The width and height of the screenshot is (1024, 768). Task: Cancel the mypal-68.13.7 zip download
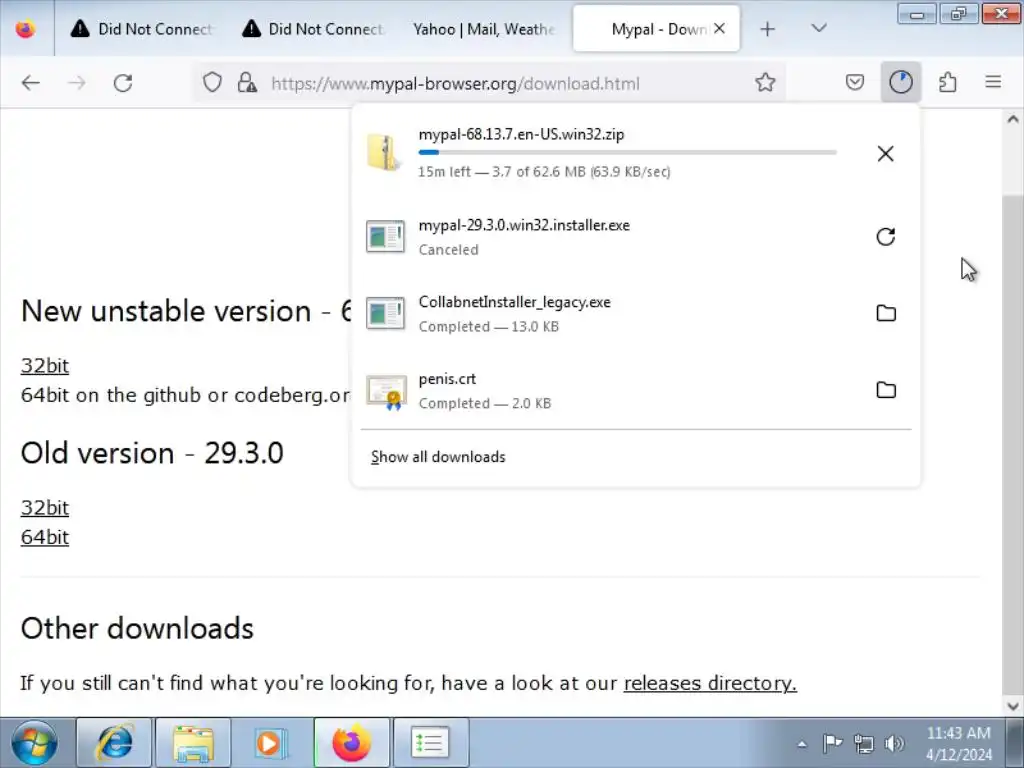coord(886,153)
